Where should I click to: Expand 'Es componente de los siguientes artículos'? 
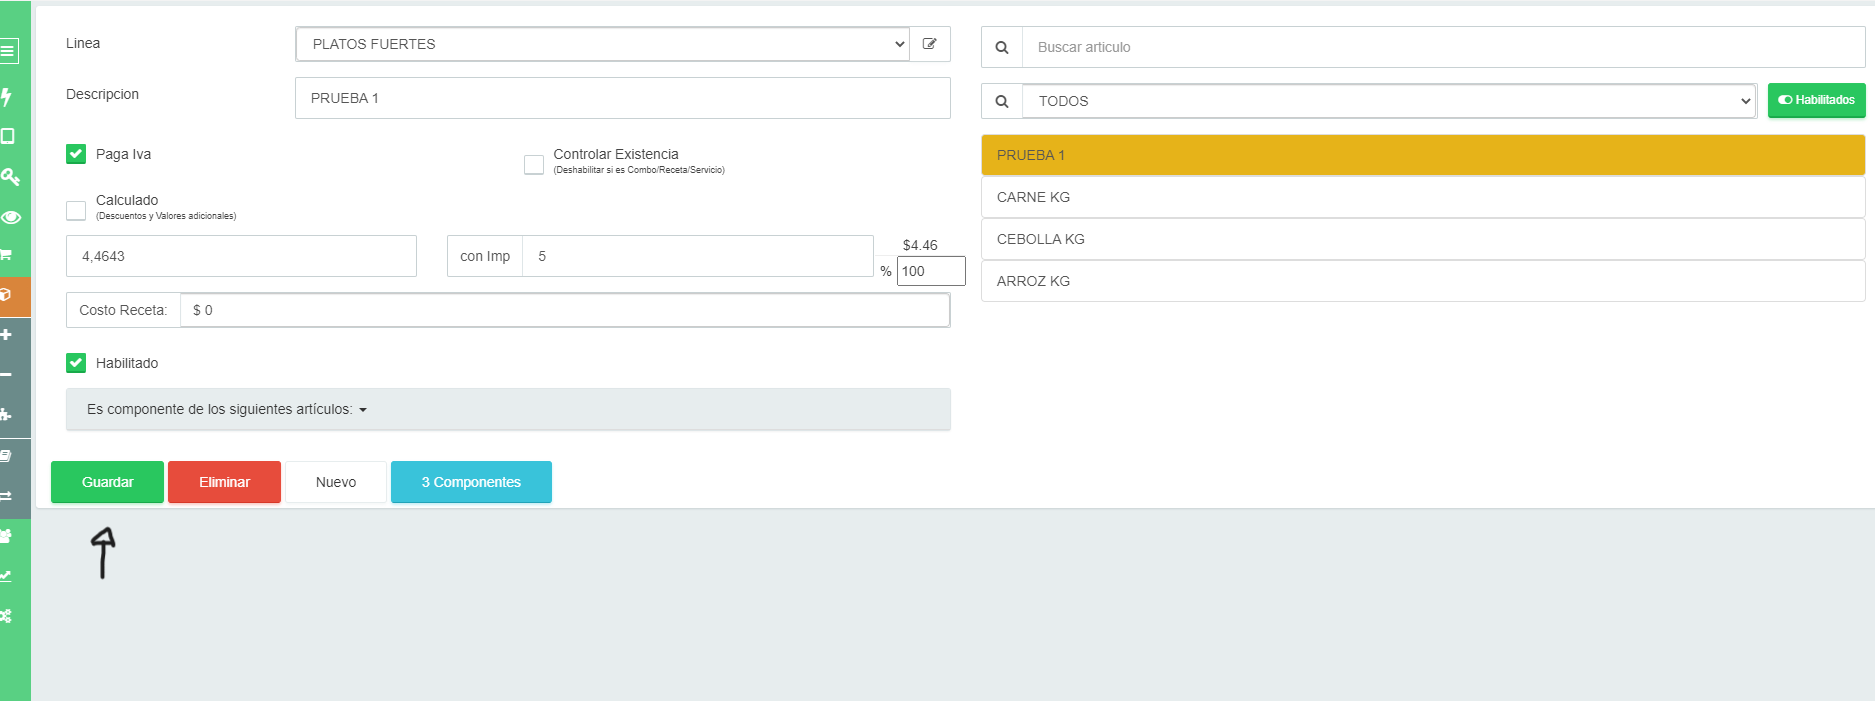(x=227, y=409)
